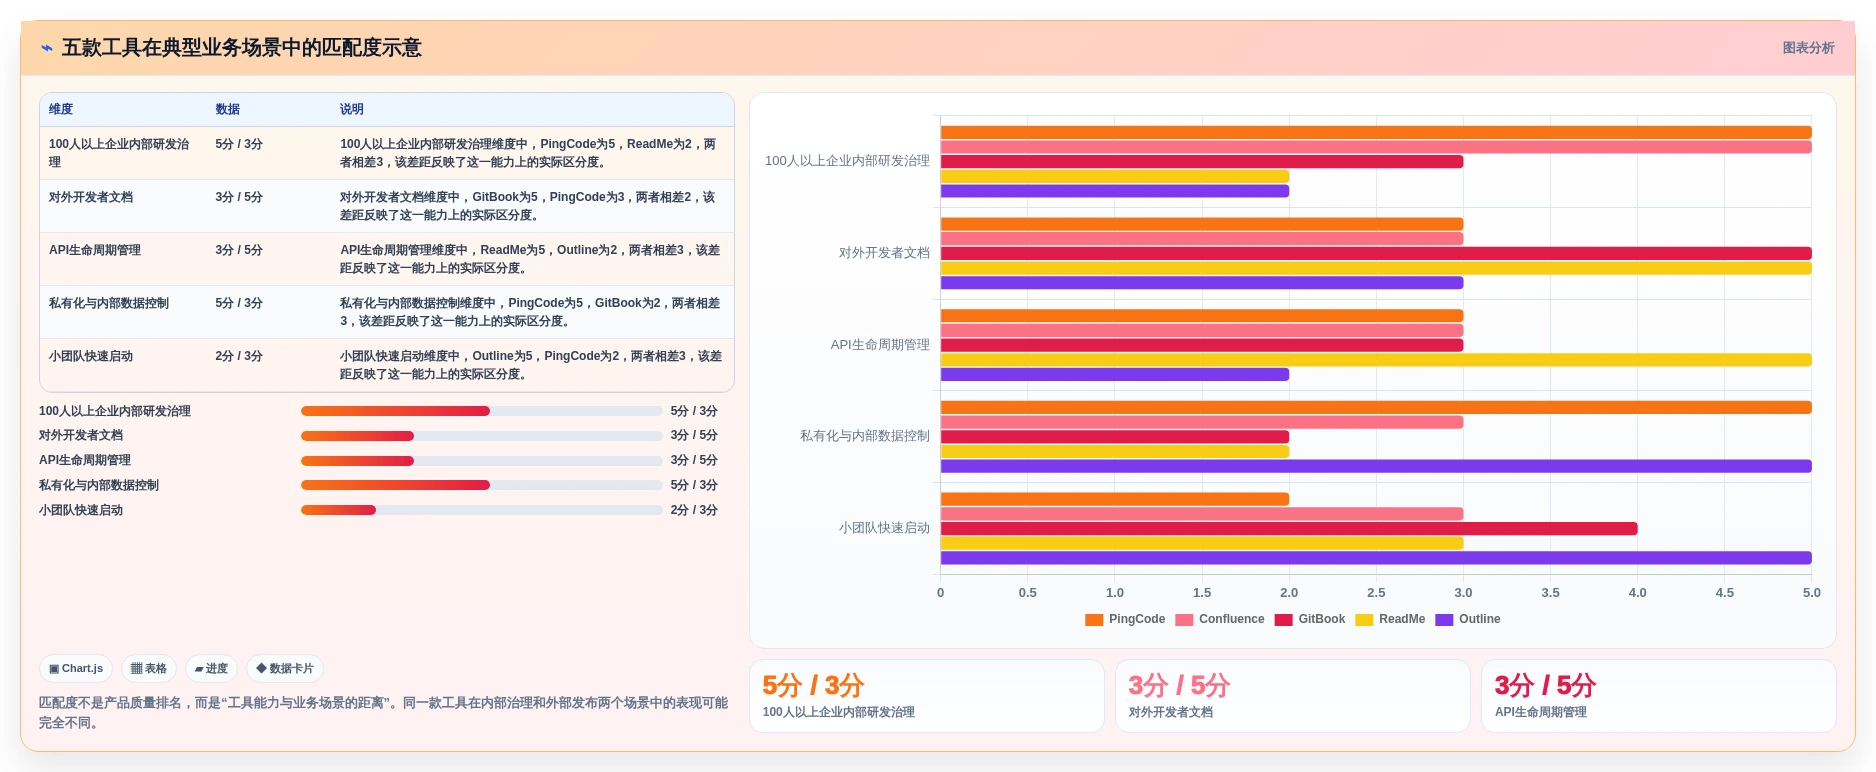Click the orange PingCode bar in 小团队快速启动 group

pyautogui.click(x=1115, y=499)
